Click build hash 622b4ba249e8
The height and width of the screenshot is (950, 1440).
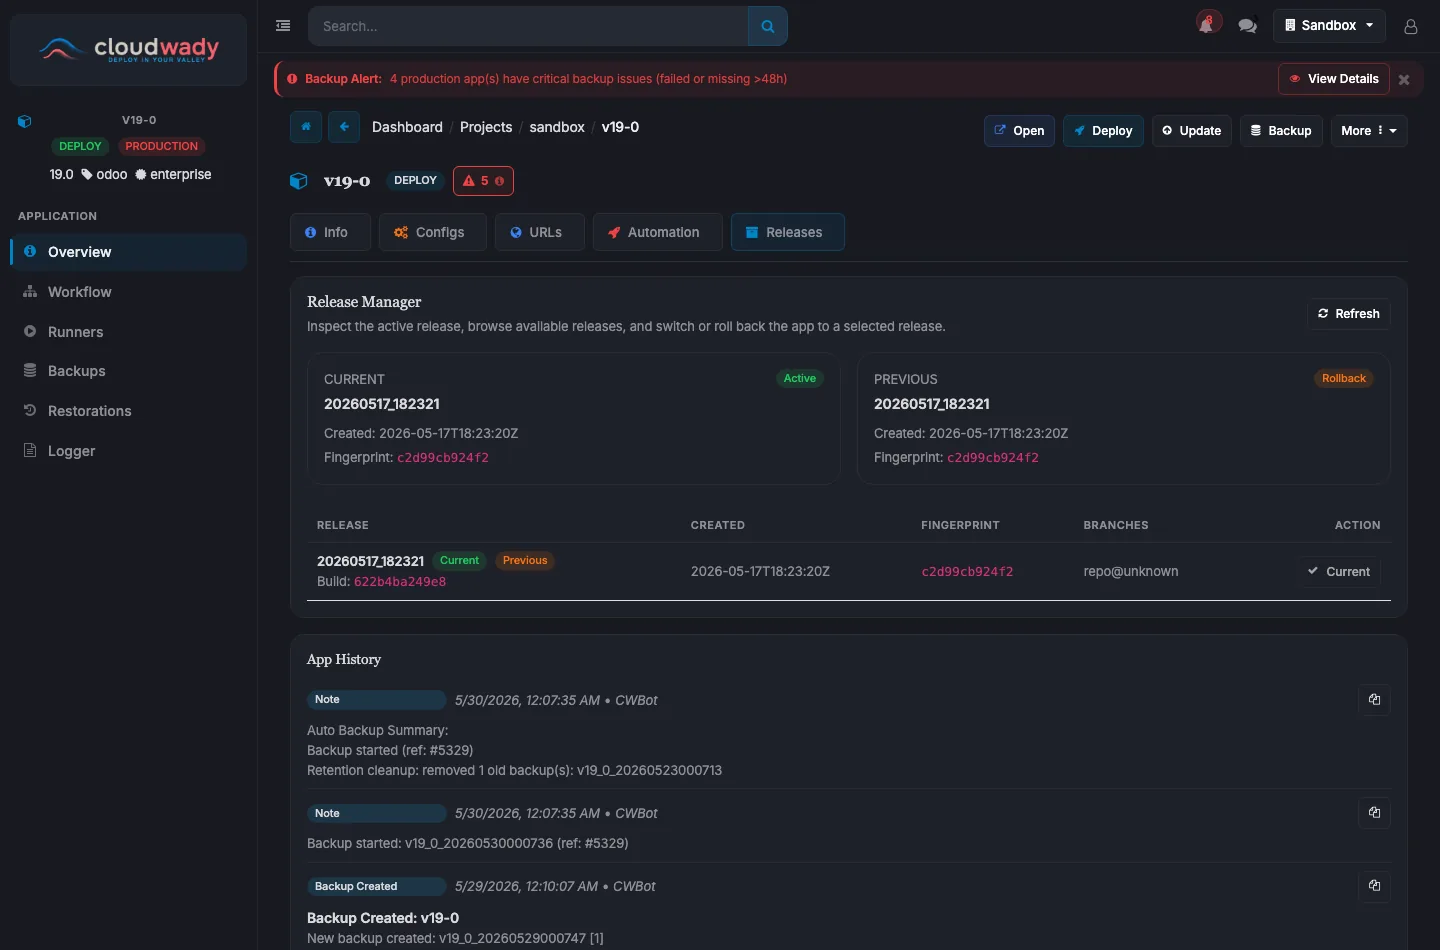pos(400,582)
